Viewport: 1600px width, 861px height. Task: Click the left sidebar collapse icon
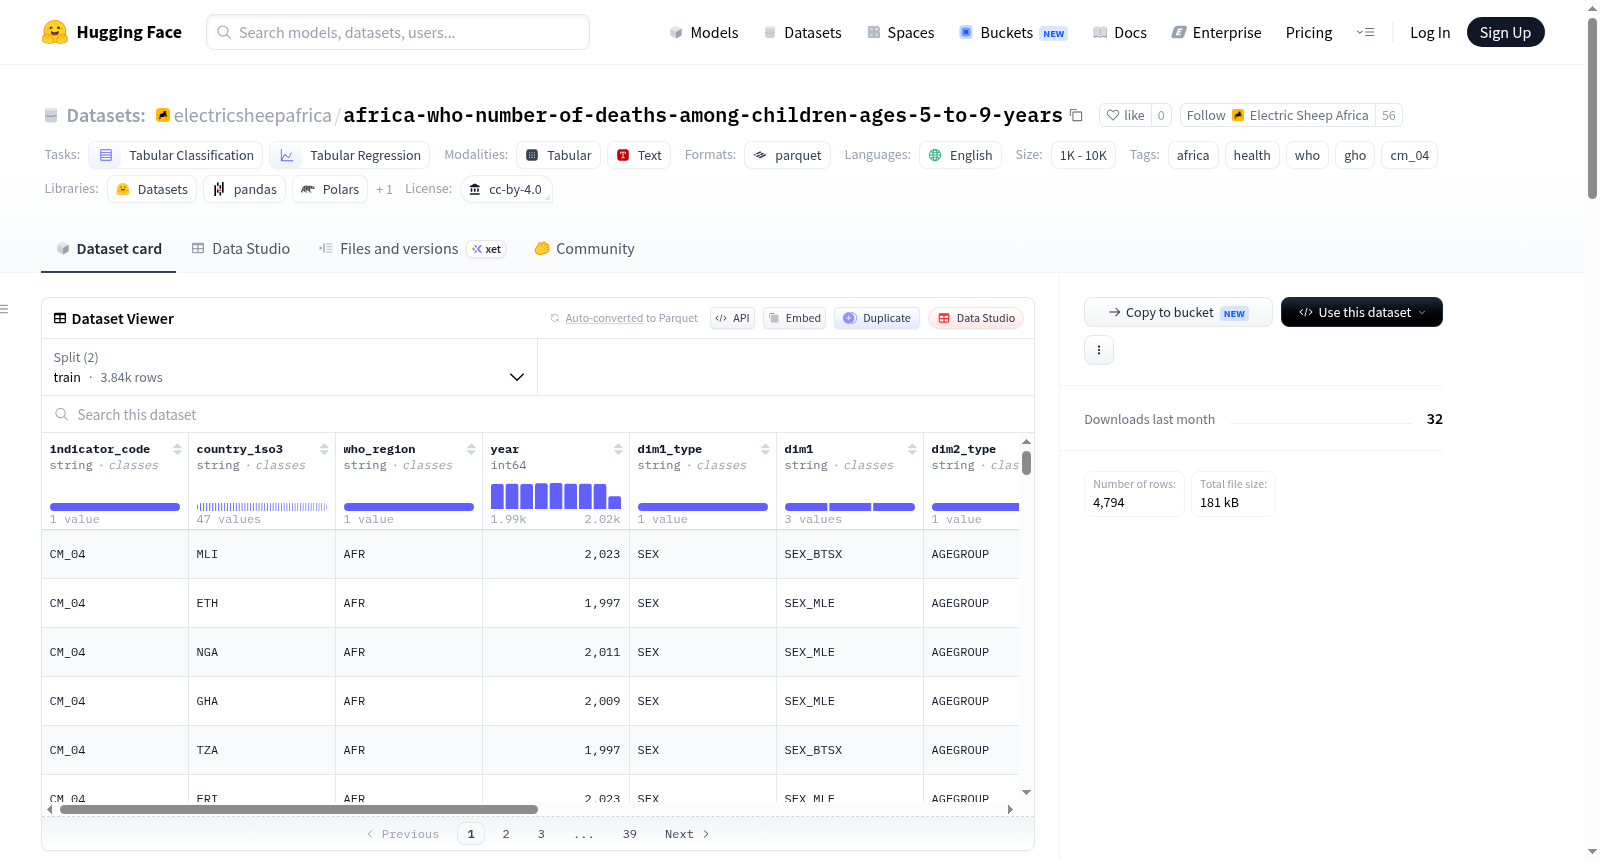(4, 309)
